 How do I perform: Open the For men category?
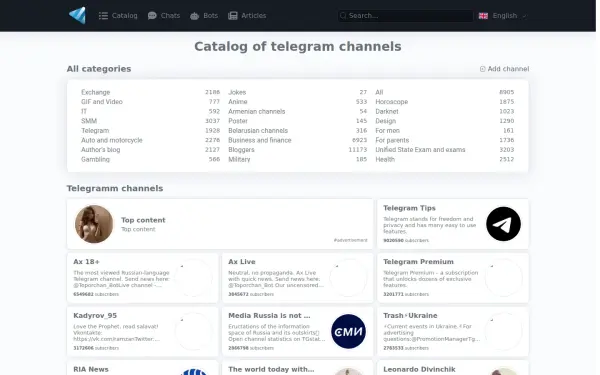388,130
